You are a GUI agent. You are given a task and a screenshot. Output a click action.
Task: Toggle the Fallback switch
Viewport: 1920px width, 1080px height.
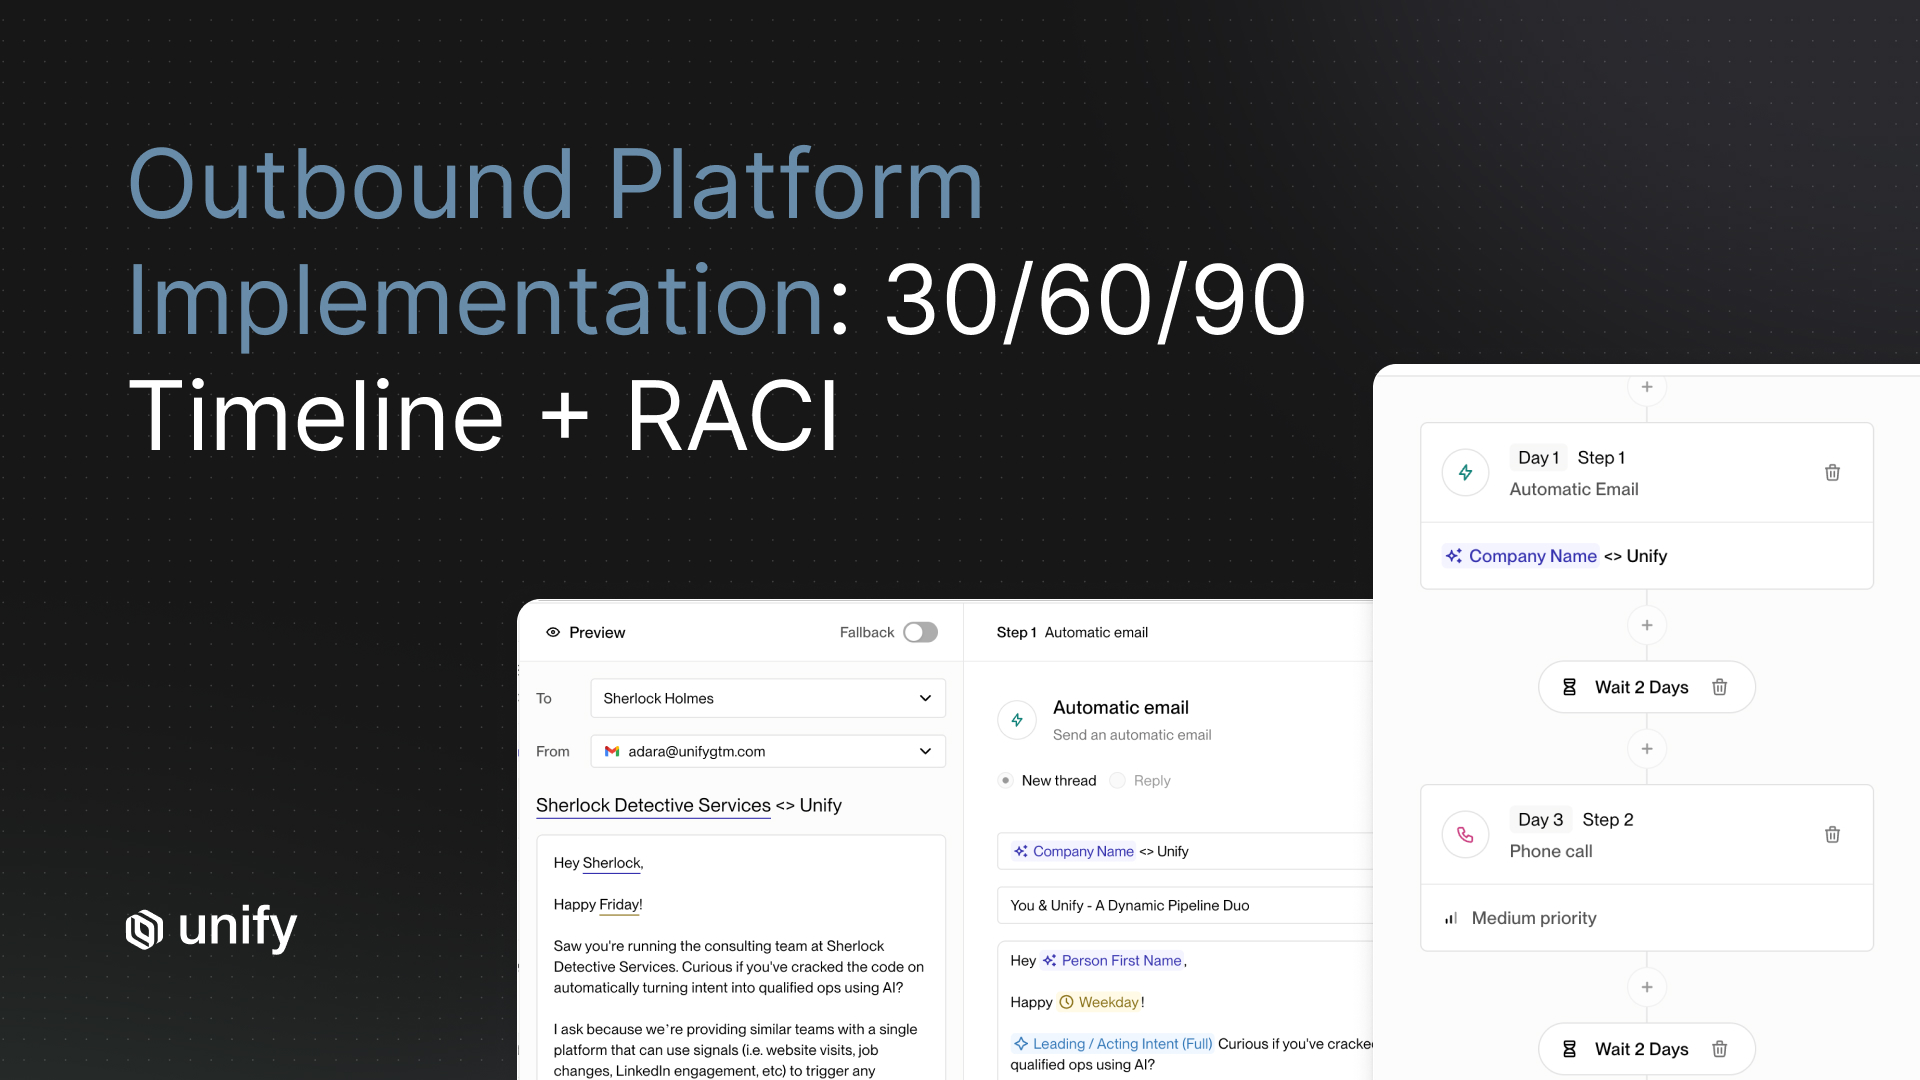click(920, 632)
